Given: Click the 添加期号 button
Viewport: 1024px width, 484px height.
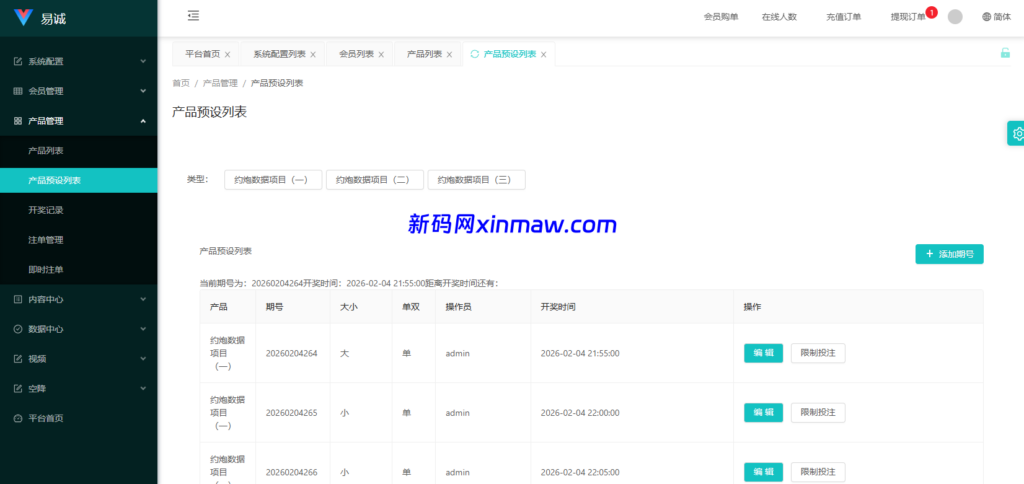Looking at the screenshot, I should point(950,254).
